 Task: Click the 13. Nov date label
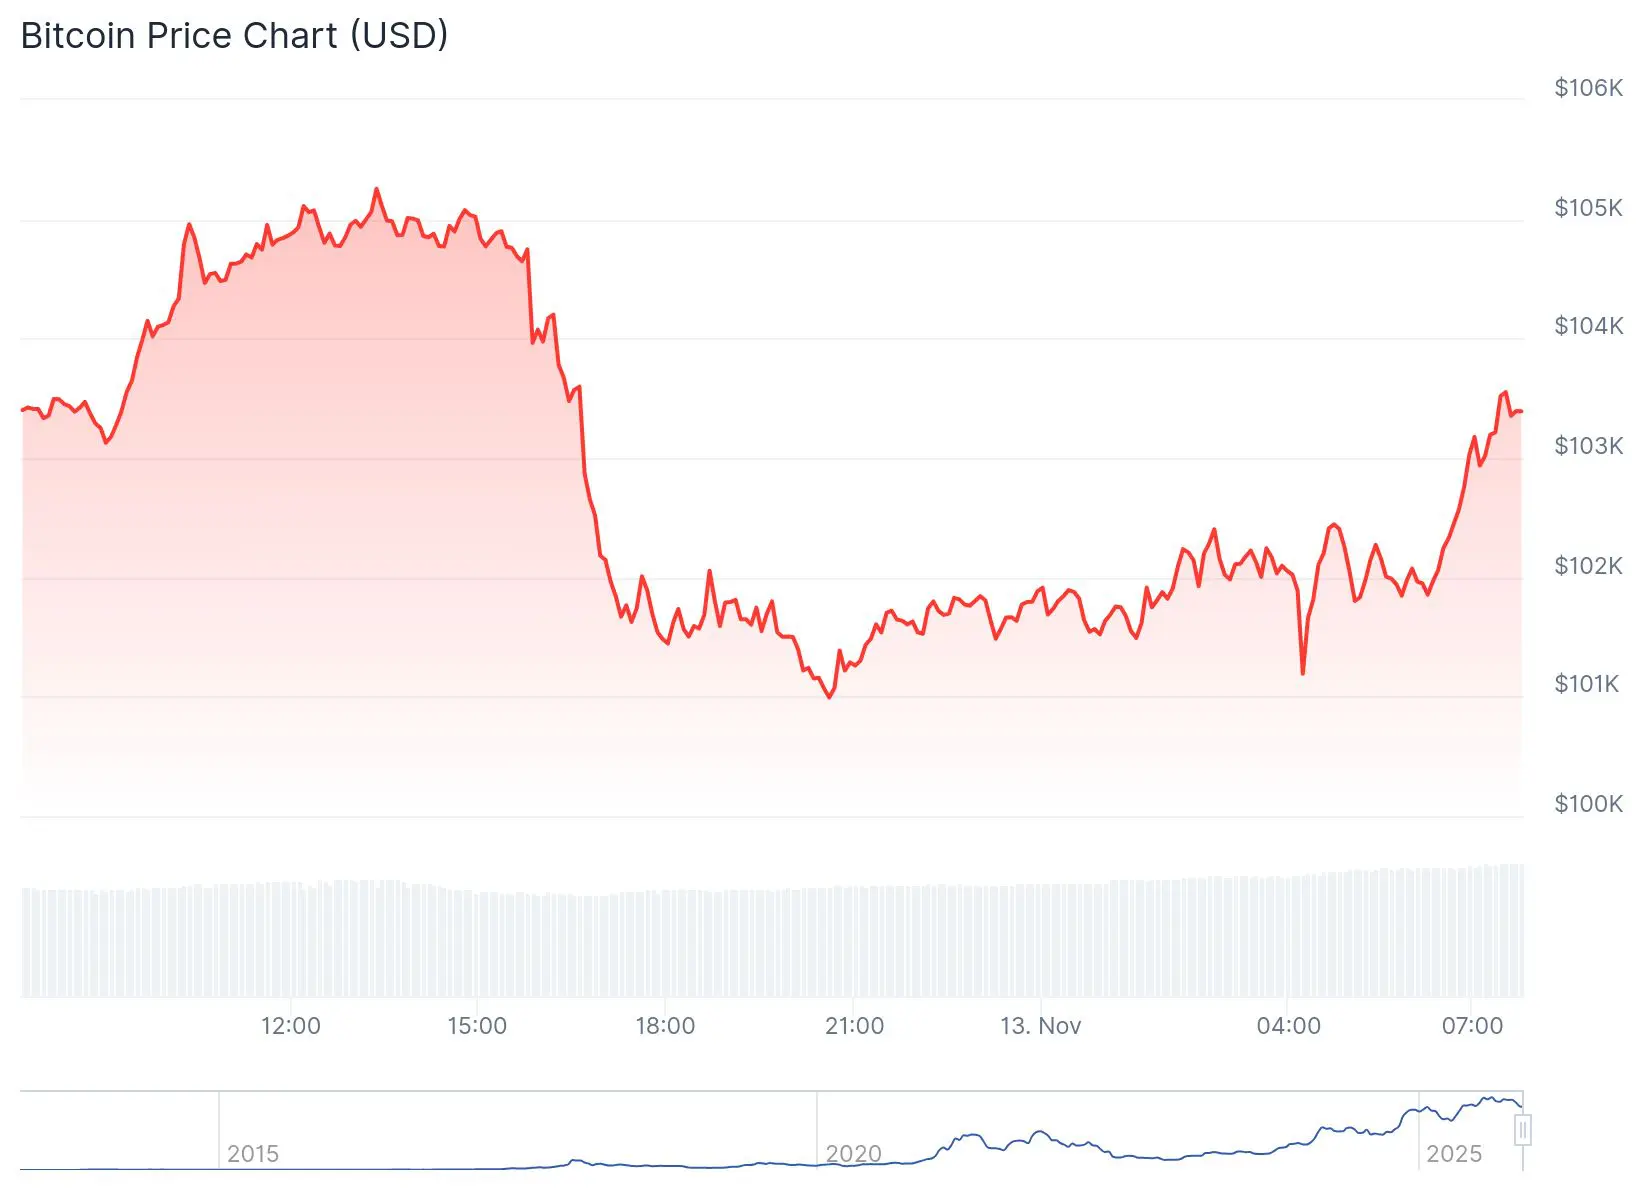1040,1026
